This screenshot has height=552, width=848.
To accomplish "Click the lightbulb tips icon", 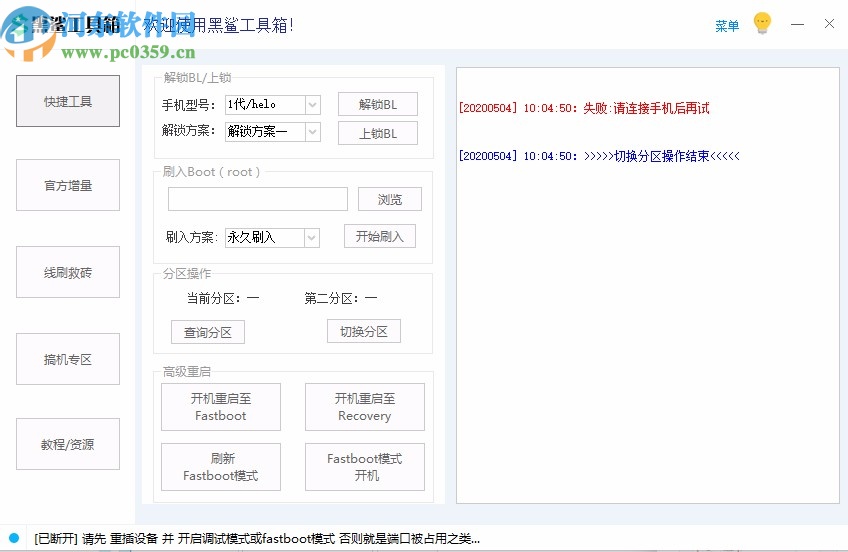I will click(x=763, y=24).
